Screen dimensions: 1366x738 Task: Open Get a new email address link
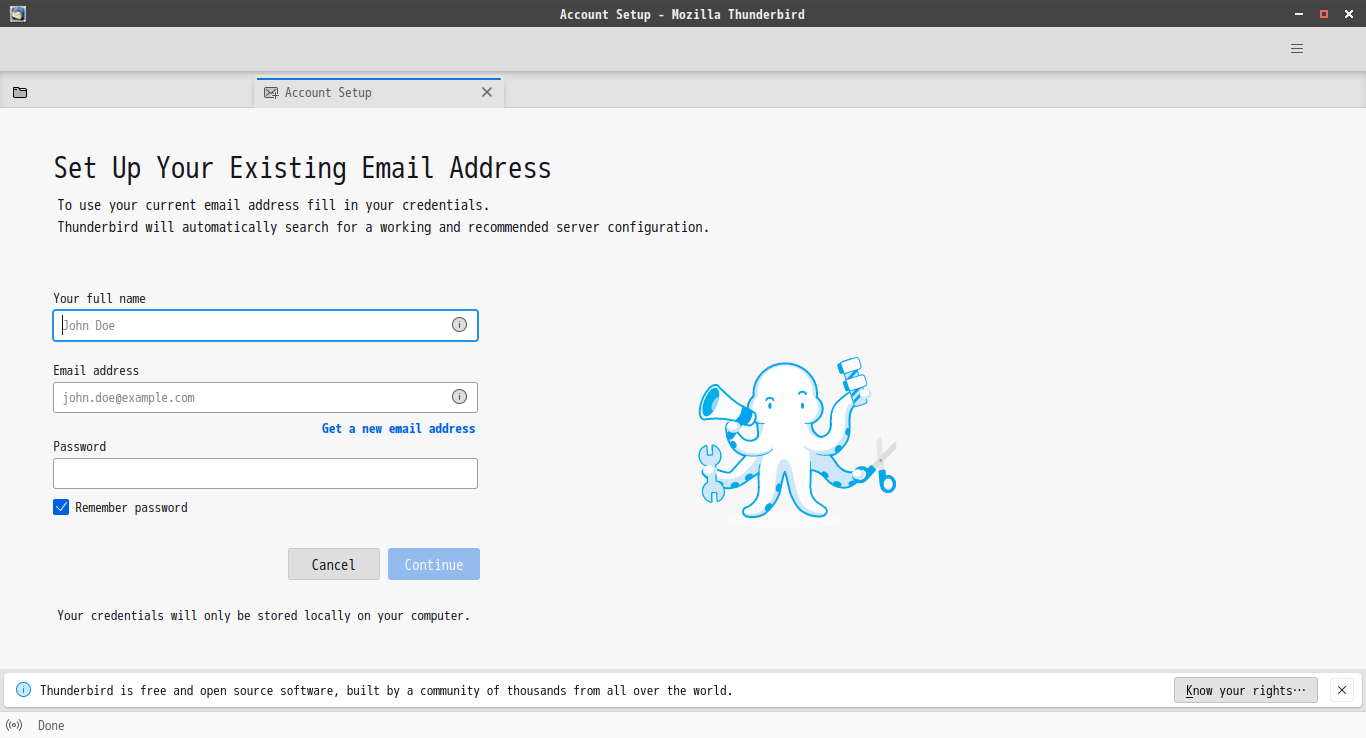pos(398,428)
